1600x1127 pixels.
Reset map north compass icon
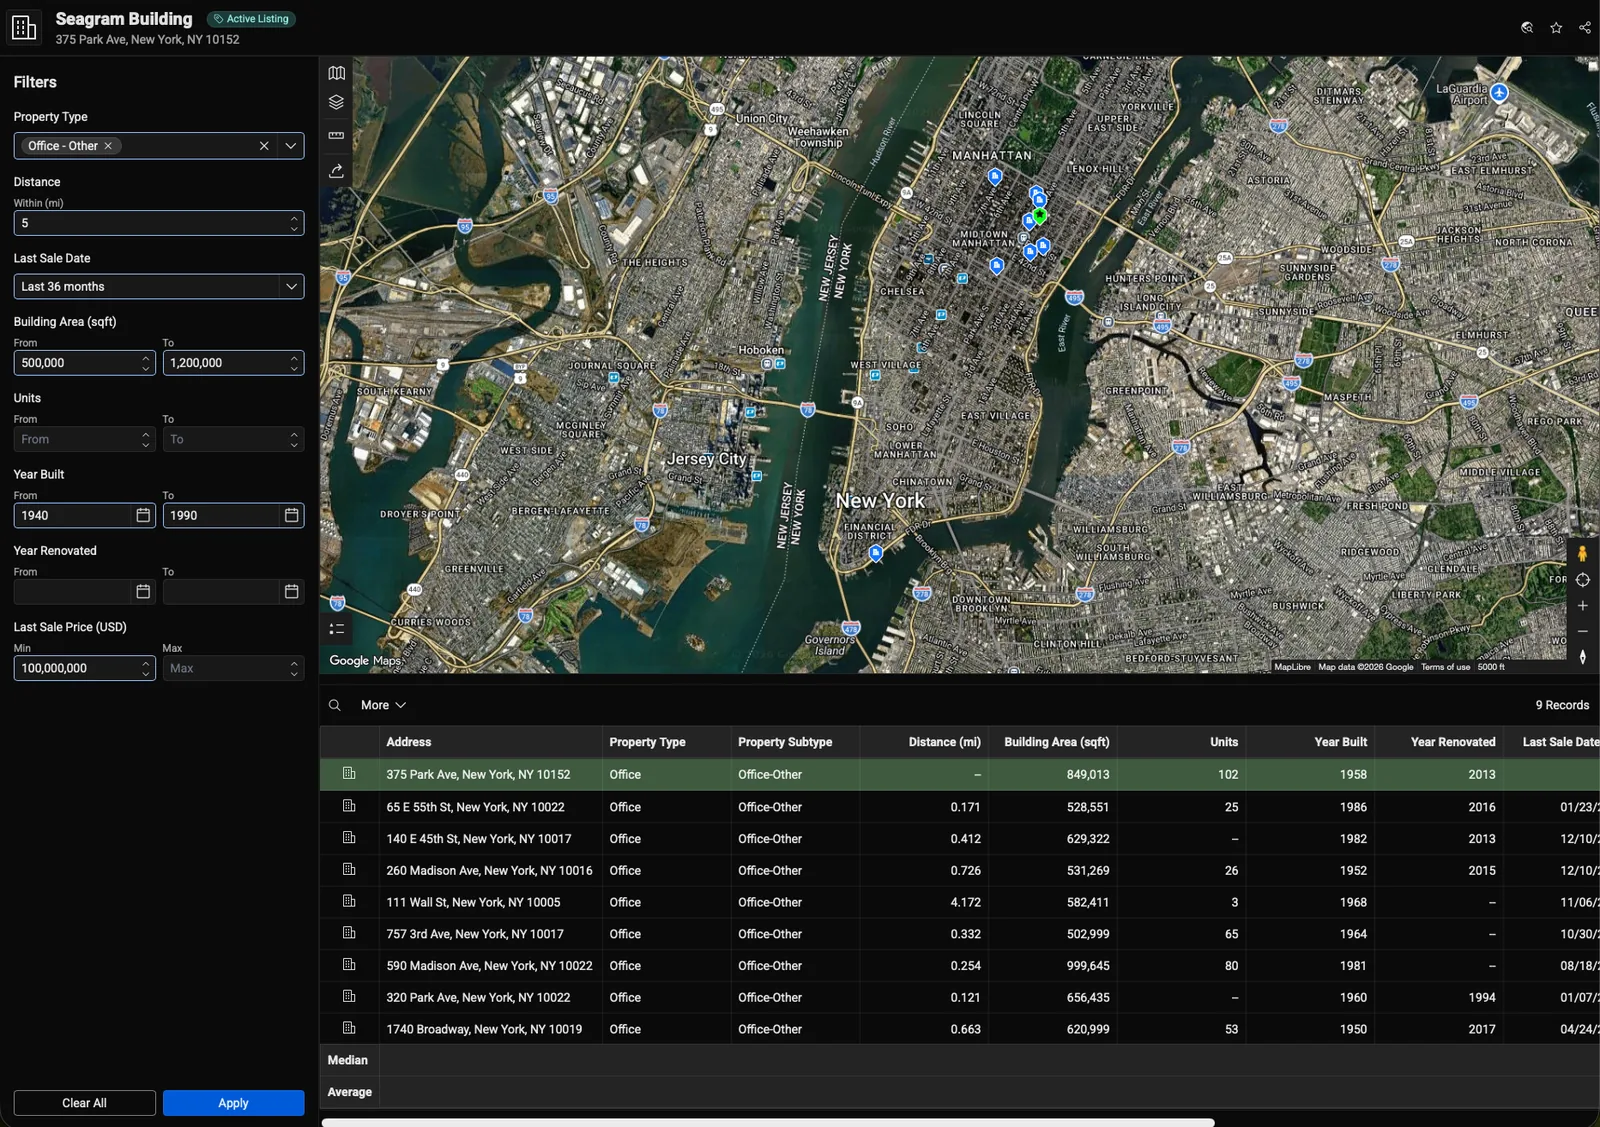tap(1582, 657)
